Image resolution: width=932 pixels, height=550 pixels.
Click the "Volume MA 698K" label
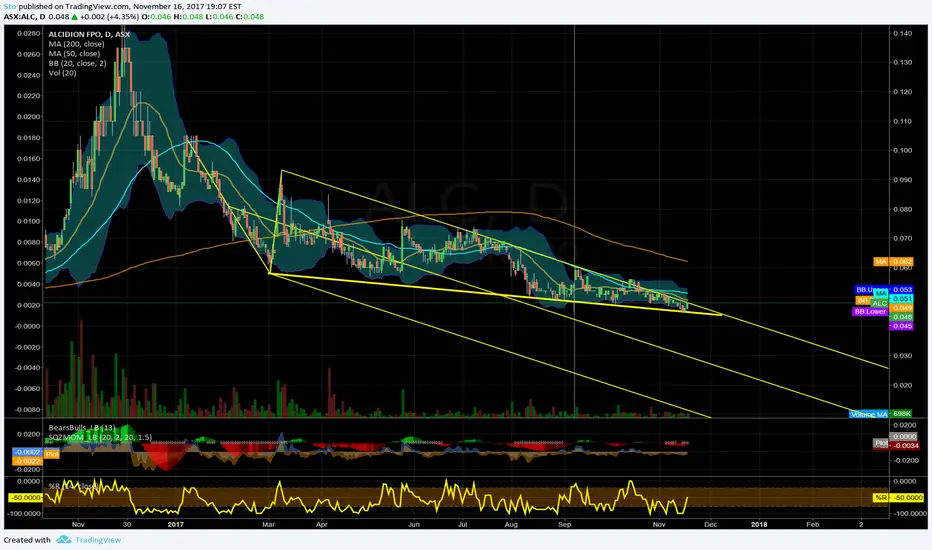(880, 414)
